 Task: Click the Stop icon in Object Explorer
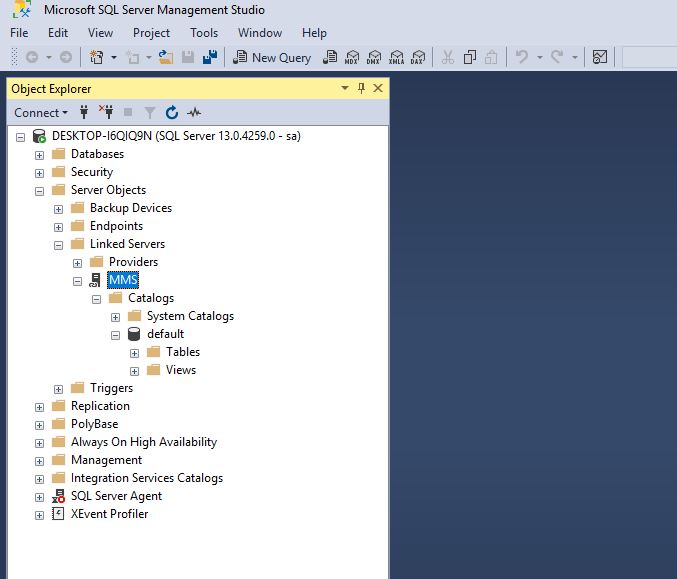[x=128, y=113]
